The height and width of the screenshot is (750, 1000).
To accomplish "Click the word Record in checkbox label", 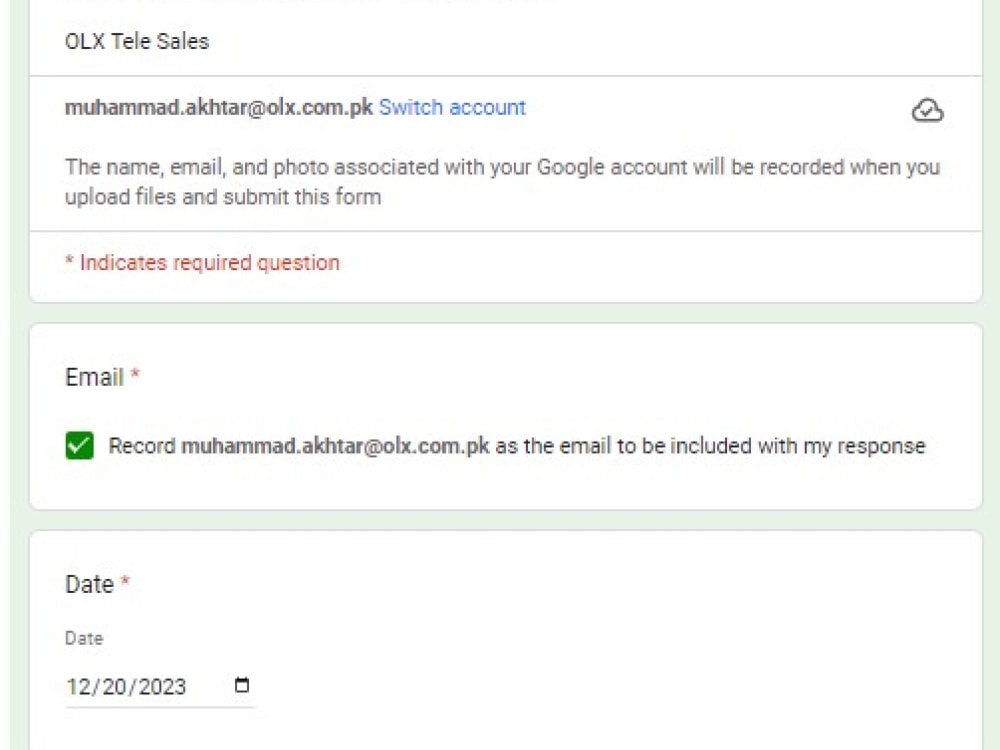I will (x=142, y=446).
